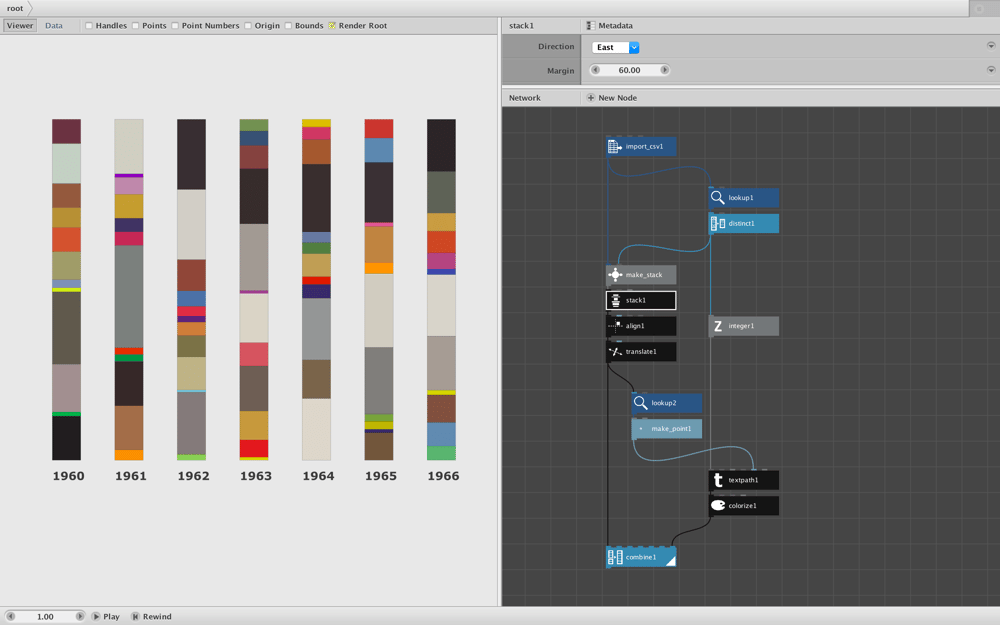Select the make_stack node label

(x=644, y=275)
